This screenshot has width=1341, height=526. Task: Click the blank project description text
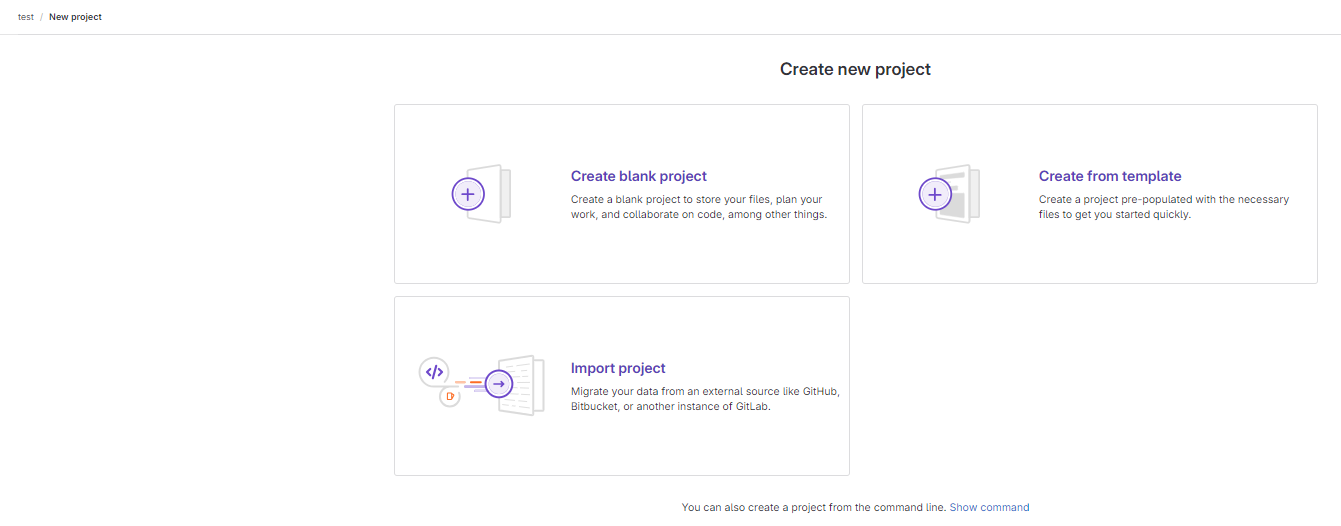point(699,207)
